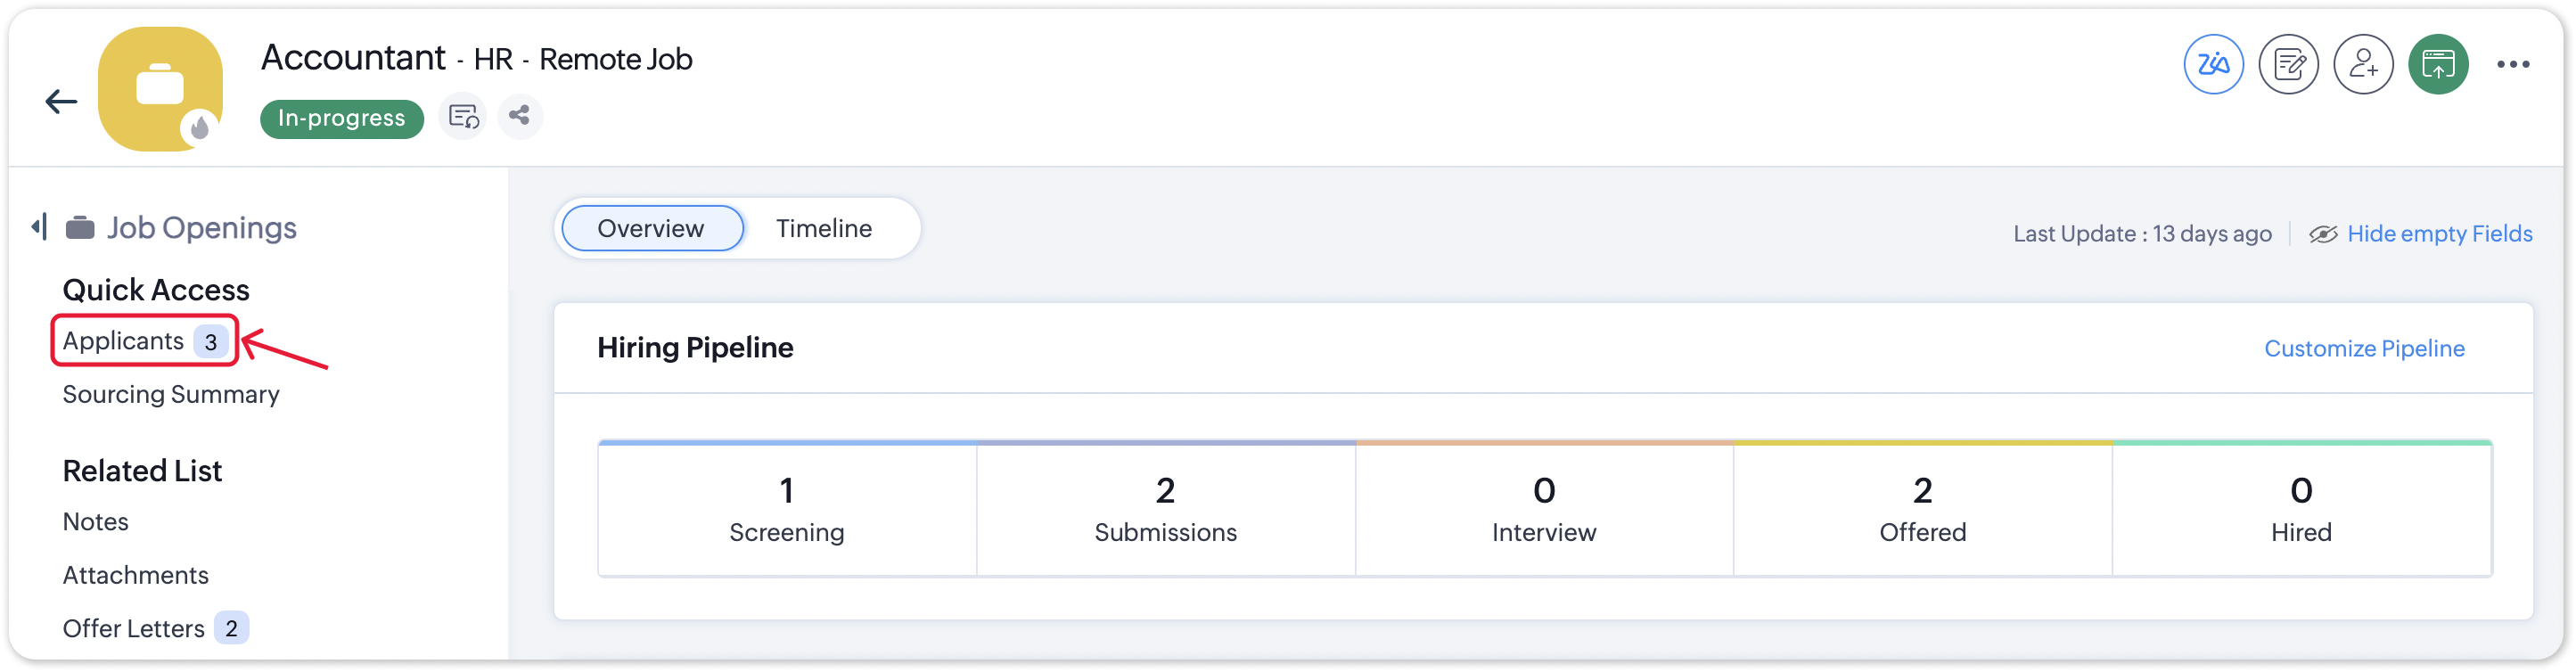Click the green publish job icon
Viewport: 2576px width, 672px height.
(x=2438, y=65)
